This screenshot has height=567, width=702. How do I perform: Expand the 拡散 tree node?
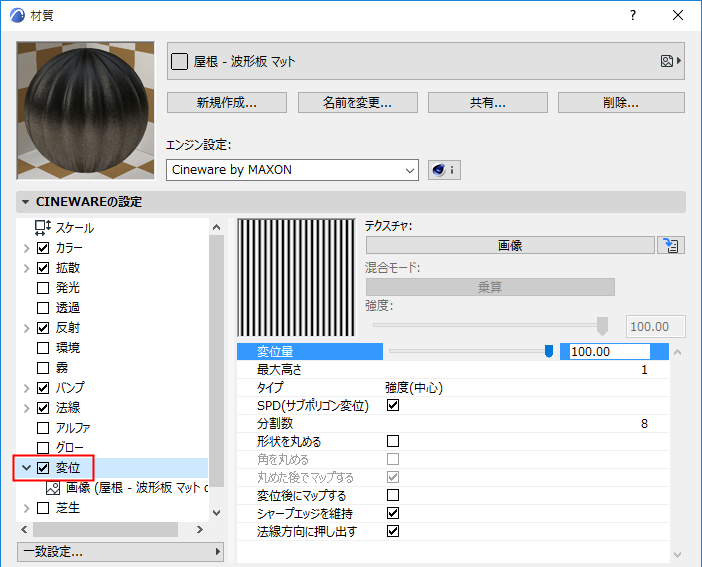click(x=26, y=268)
